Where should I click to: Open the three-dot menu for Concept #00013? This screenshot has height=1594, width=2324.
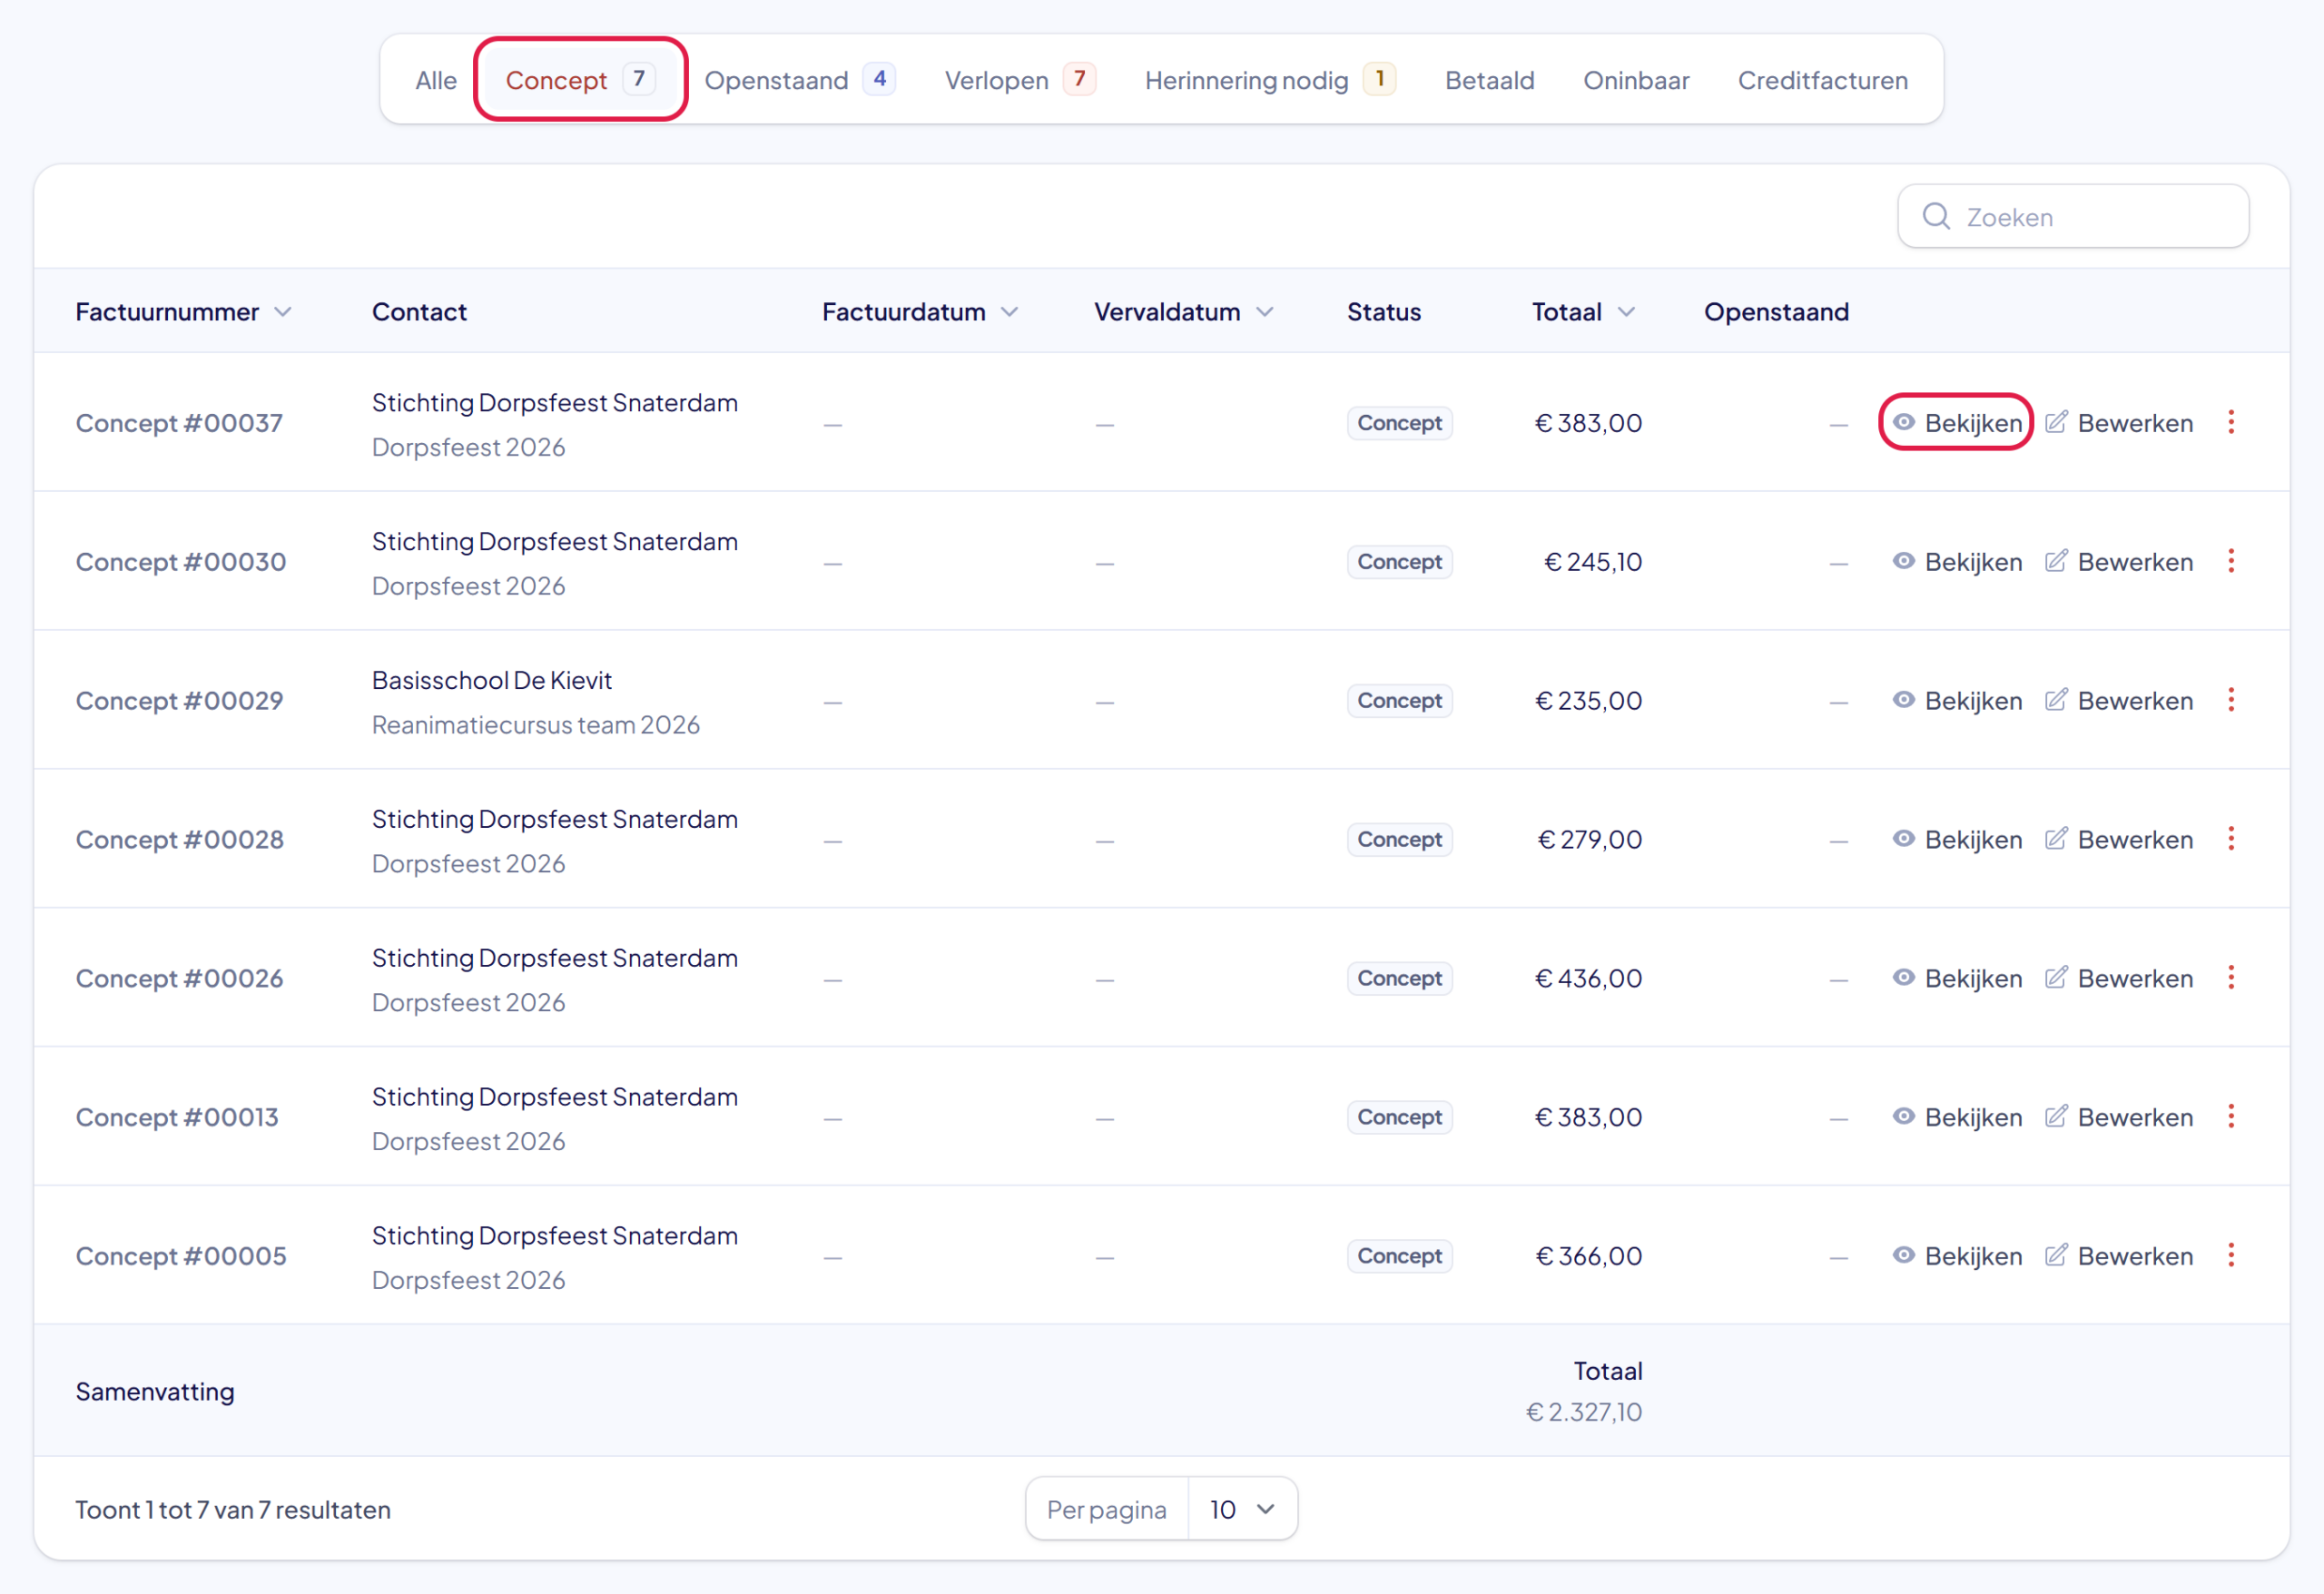pyautogui.click(x=2230, y=1116)
